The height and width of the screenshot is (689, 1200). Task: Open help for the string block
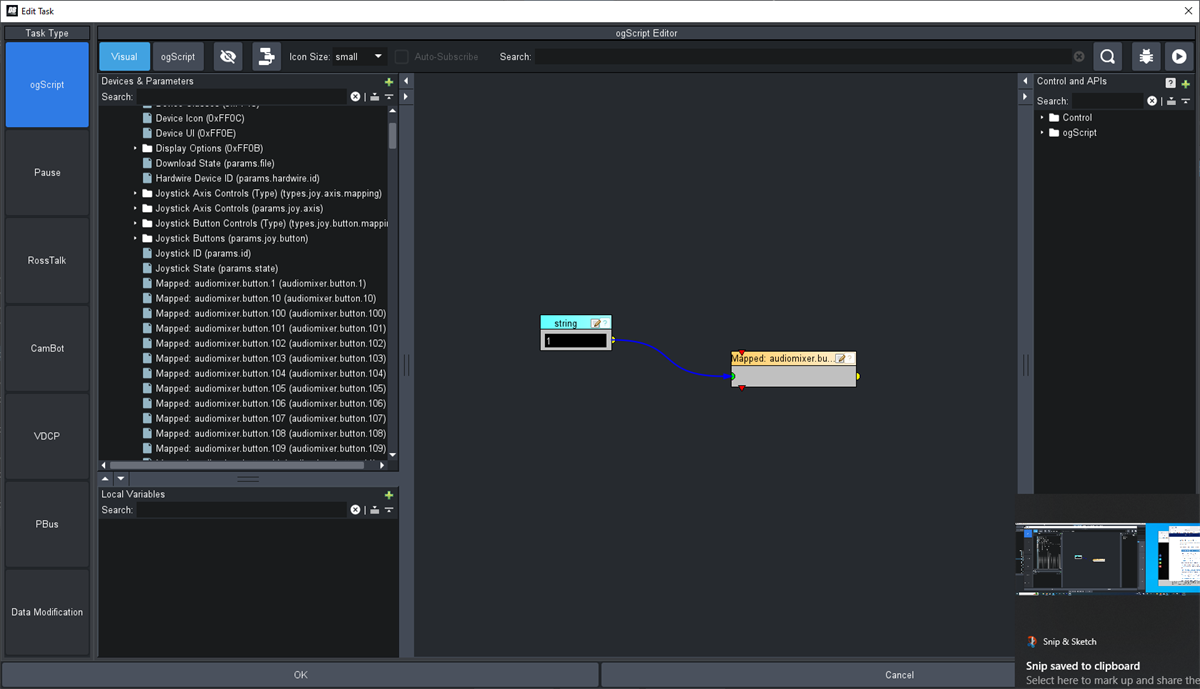605,323
